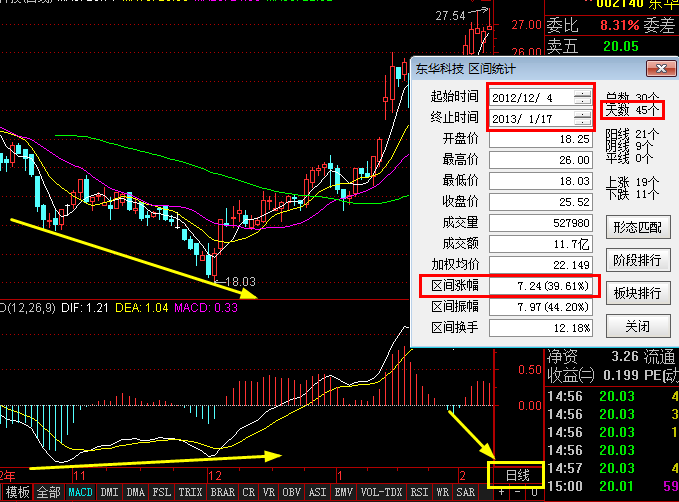Open the FSL indicator tab
The width and height of the screenshot is (679, 502).
click(162, 492)
